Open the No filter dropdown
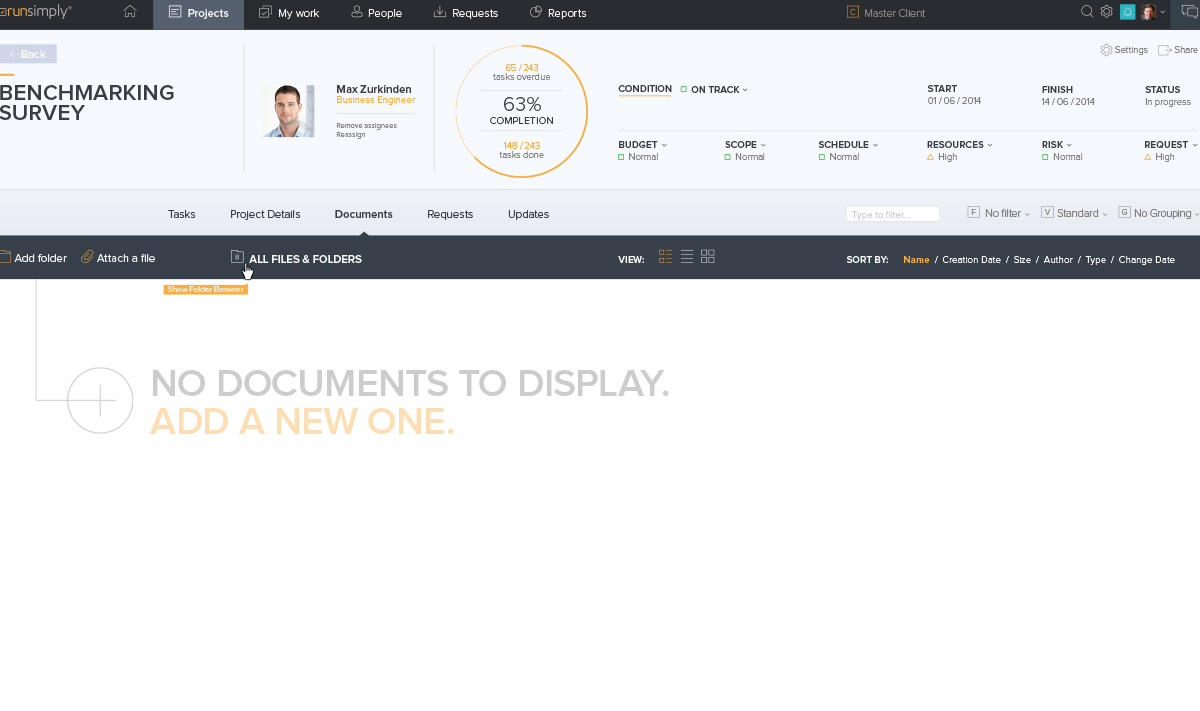This screenshot has height=711, width=1200. pos(1002,213)
